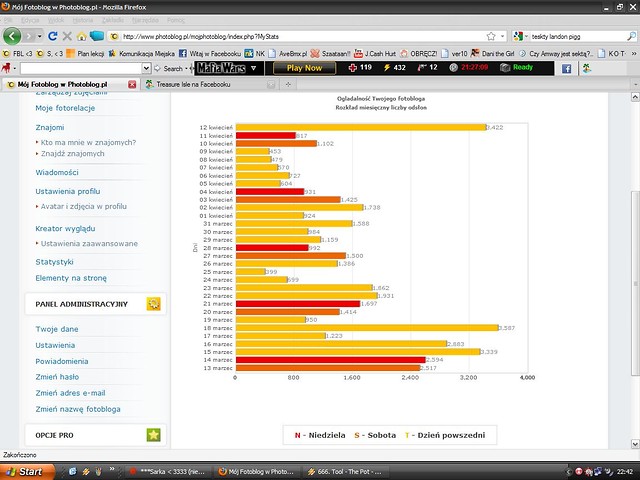Open back-forward history dropdown arrow
The height and width of the screenshot is (480, 640).
40,36
